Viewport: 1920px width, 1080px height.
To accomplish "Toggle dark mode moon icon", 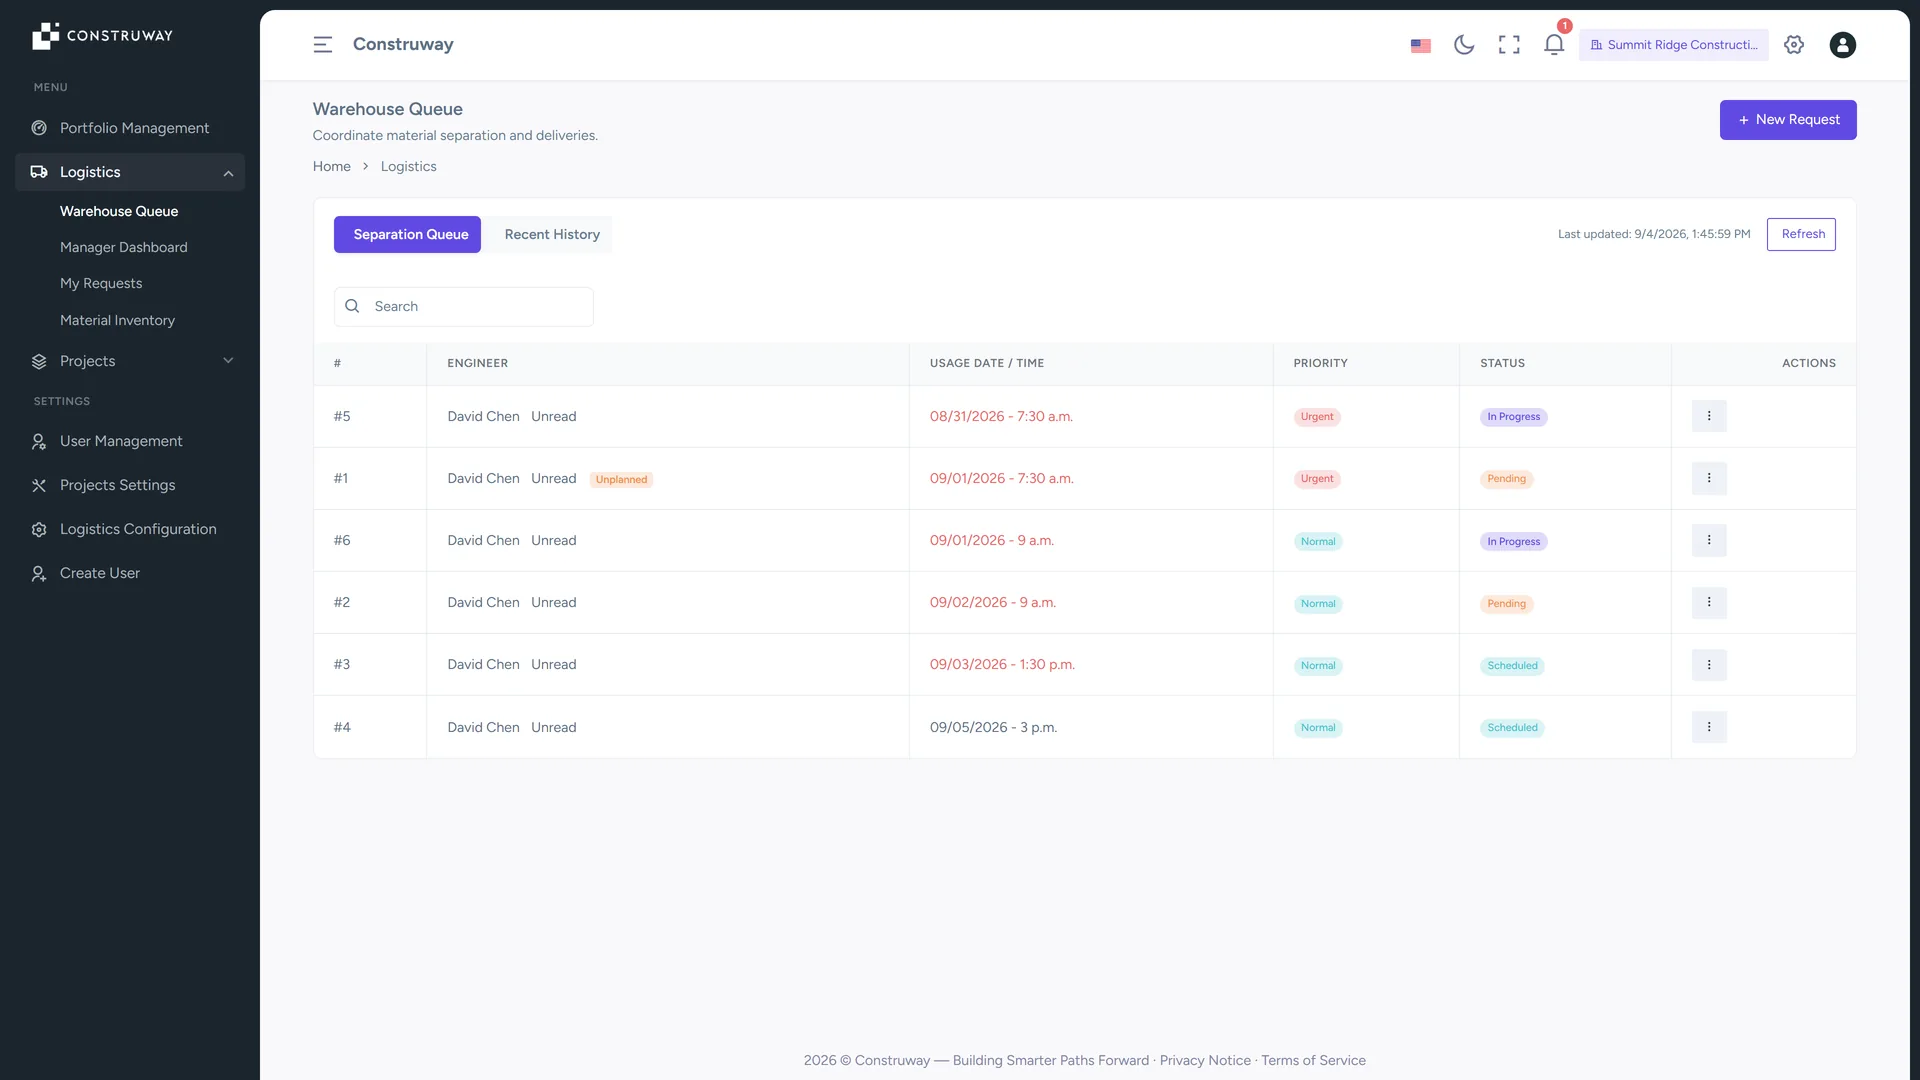I will click(x=1464, y=45).
